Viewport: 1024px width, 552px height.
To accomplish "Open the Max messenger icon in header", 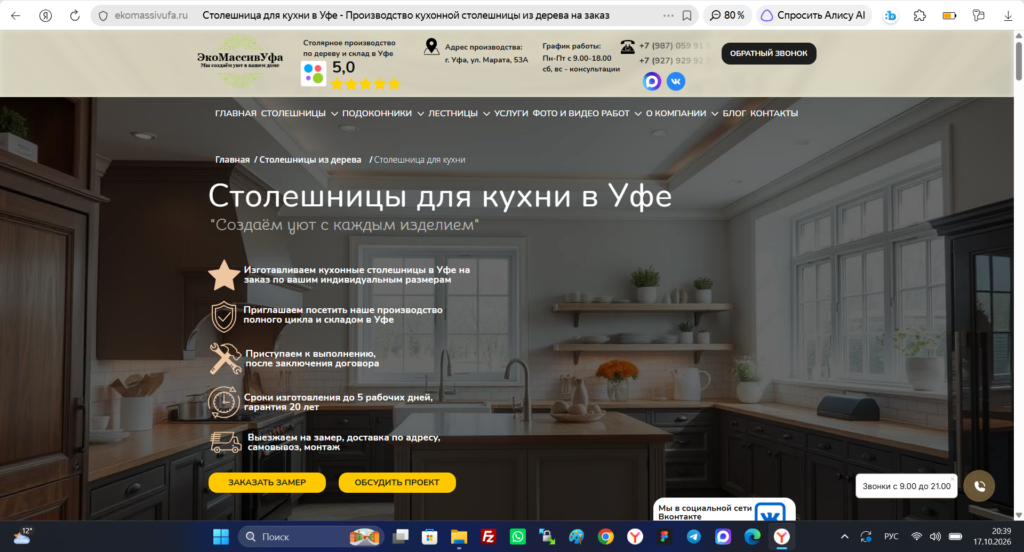I will (x=652, y=81).
